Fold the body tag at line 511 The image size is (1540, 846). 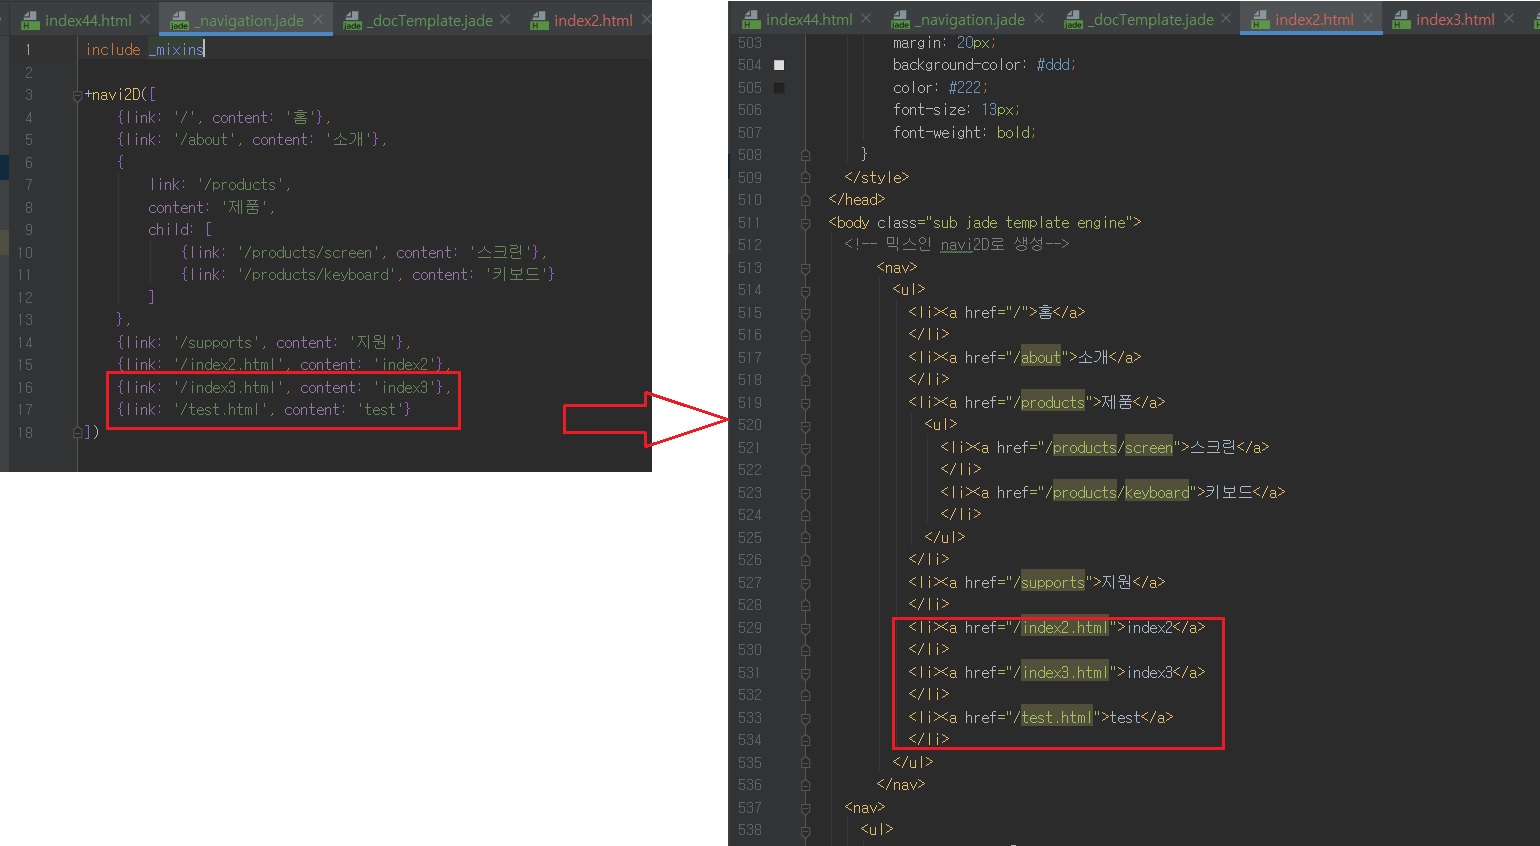pos(805,223)
